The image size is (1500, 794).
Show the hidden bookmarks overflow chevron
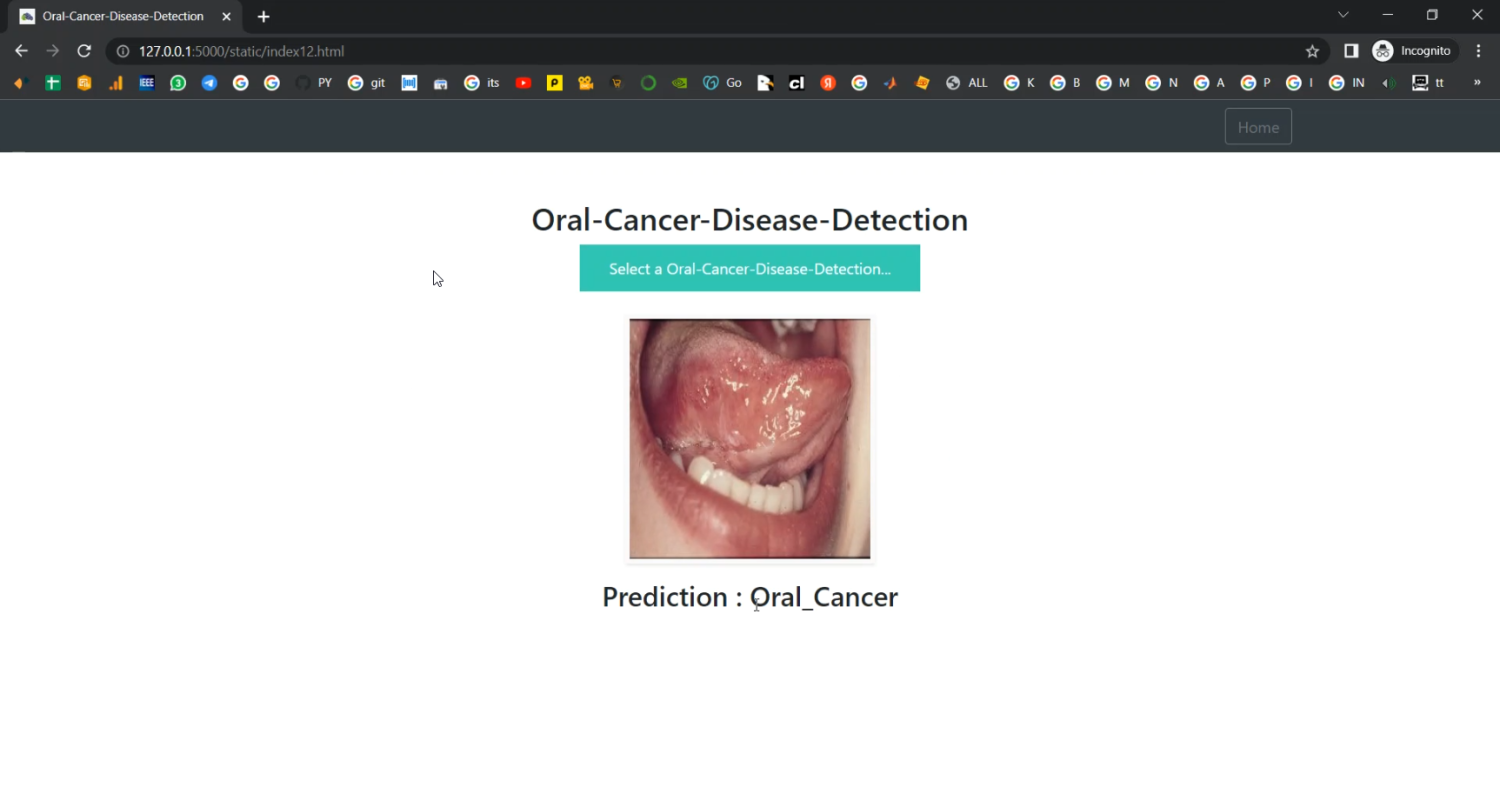tap(1477, 83)
